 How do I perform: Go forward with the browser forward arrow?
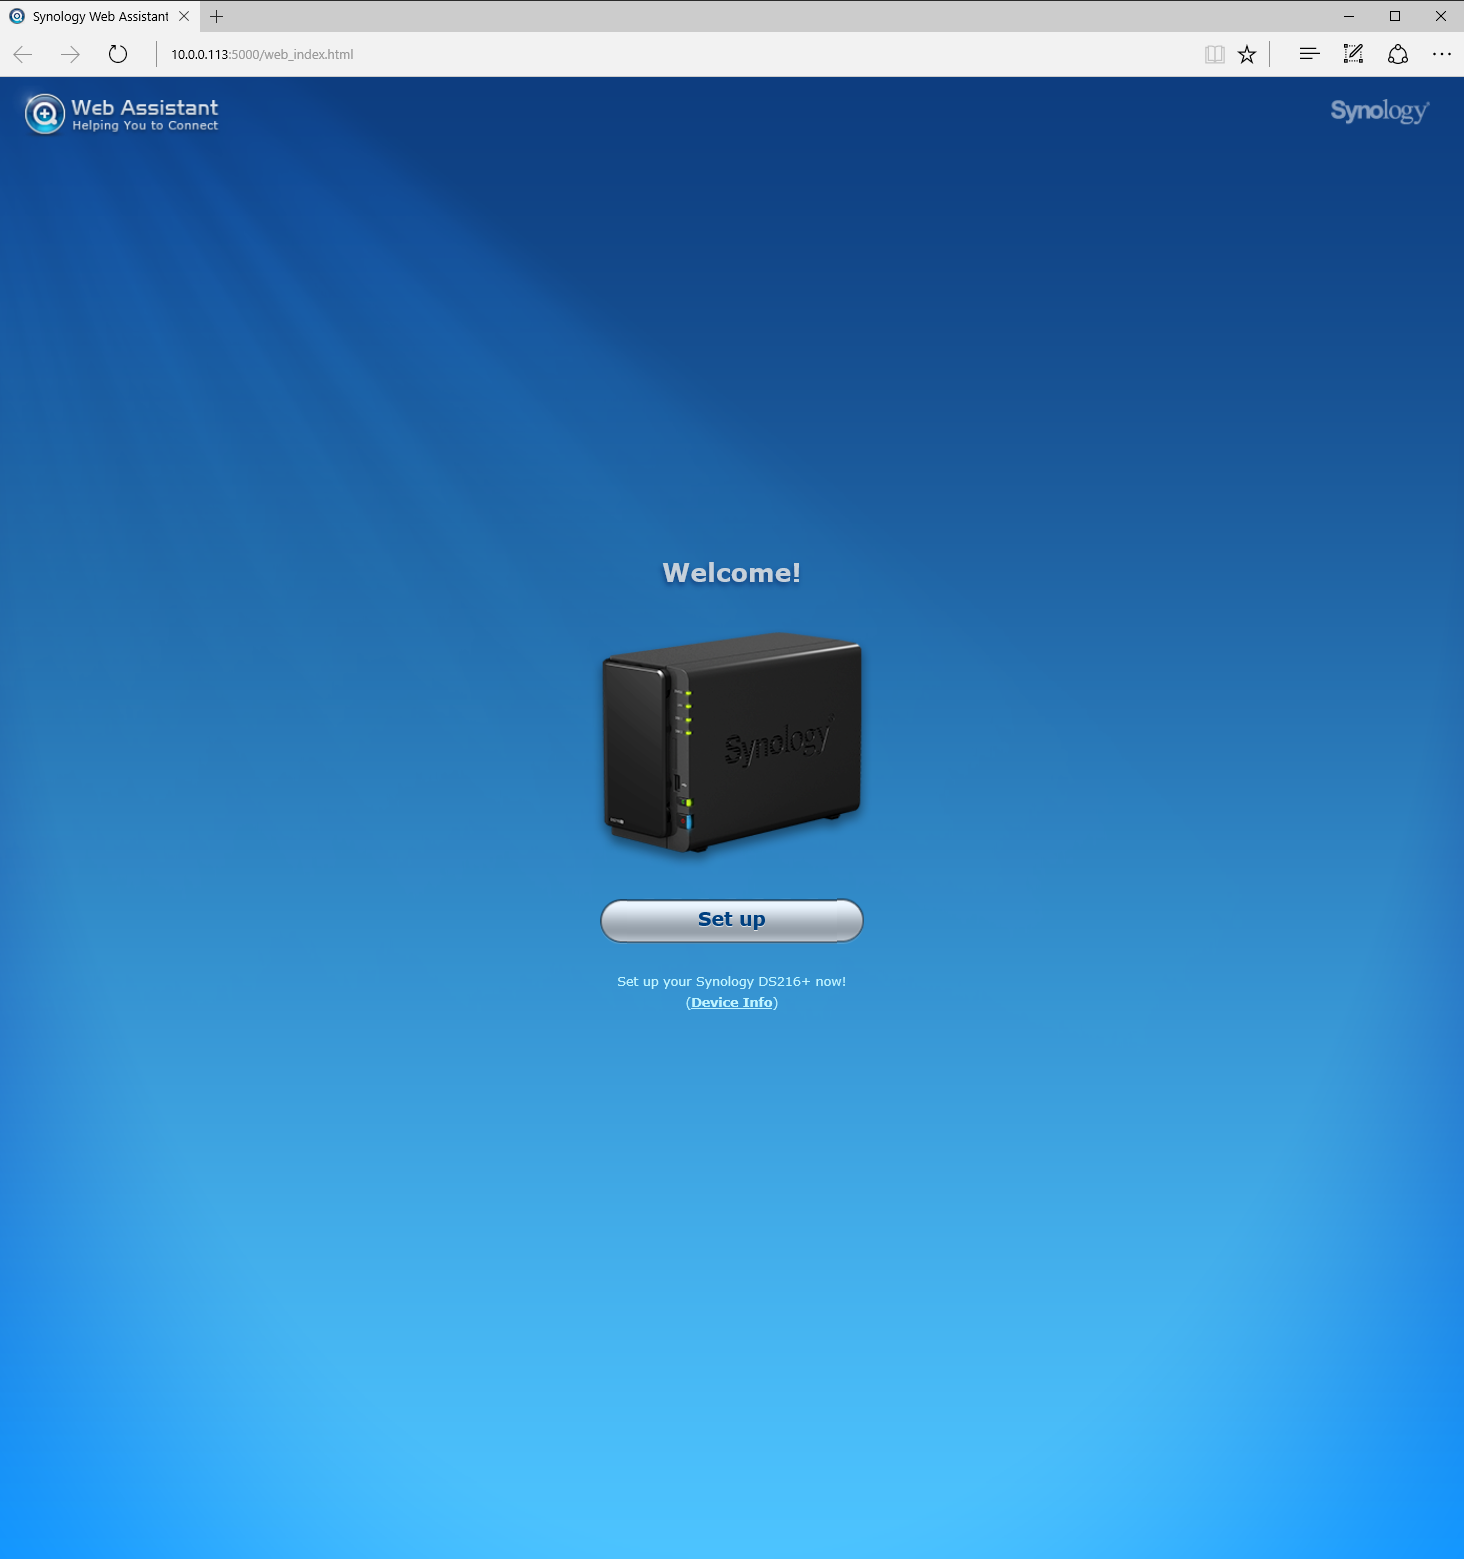tap(70, 54)
